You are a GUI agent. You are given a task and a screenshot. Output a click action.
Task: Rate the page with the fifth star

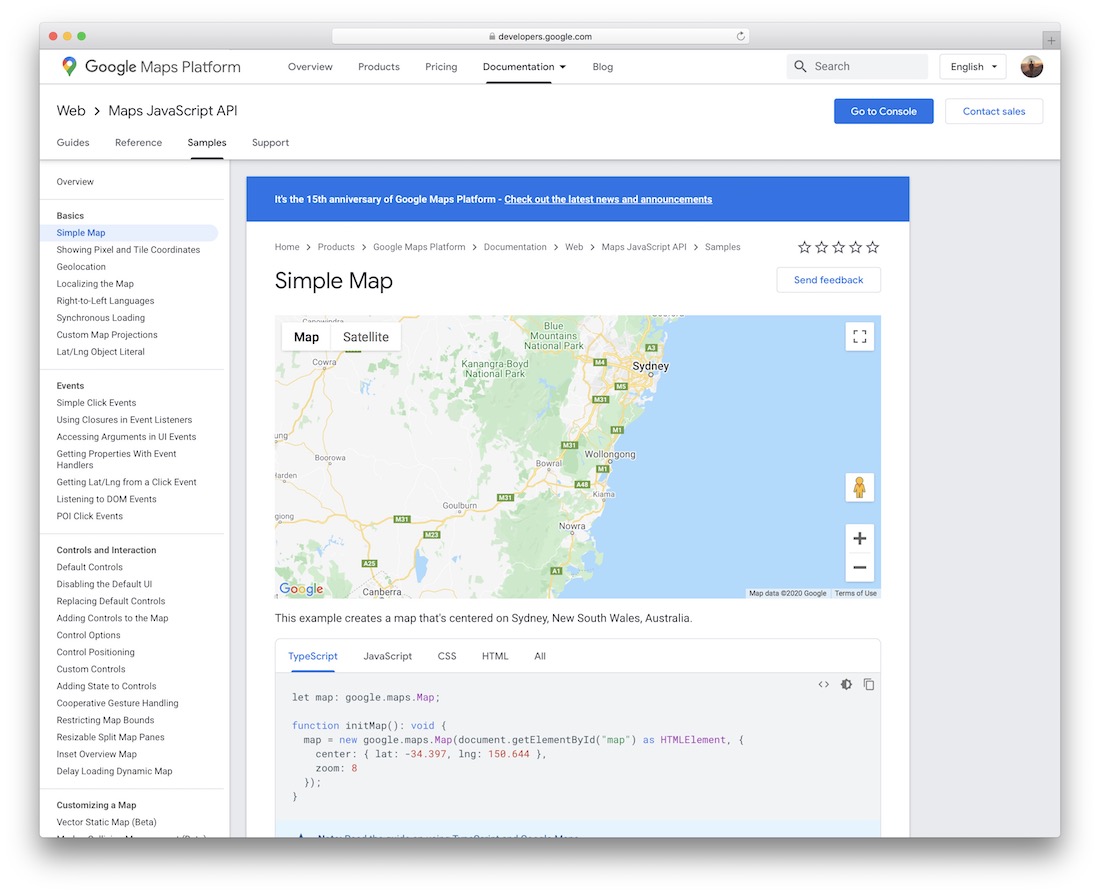tap(872, 247)
